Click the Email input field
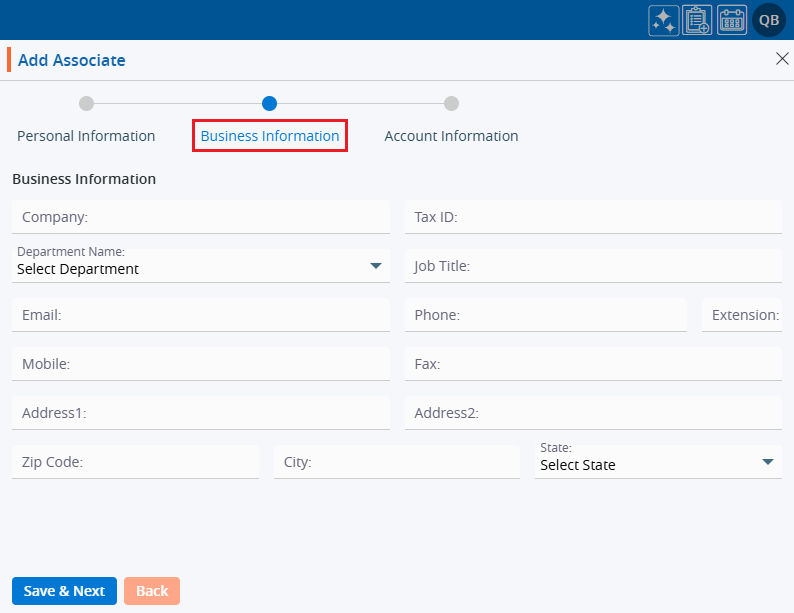The width and height of the screenshot is (794, 613). point(200,315)
